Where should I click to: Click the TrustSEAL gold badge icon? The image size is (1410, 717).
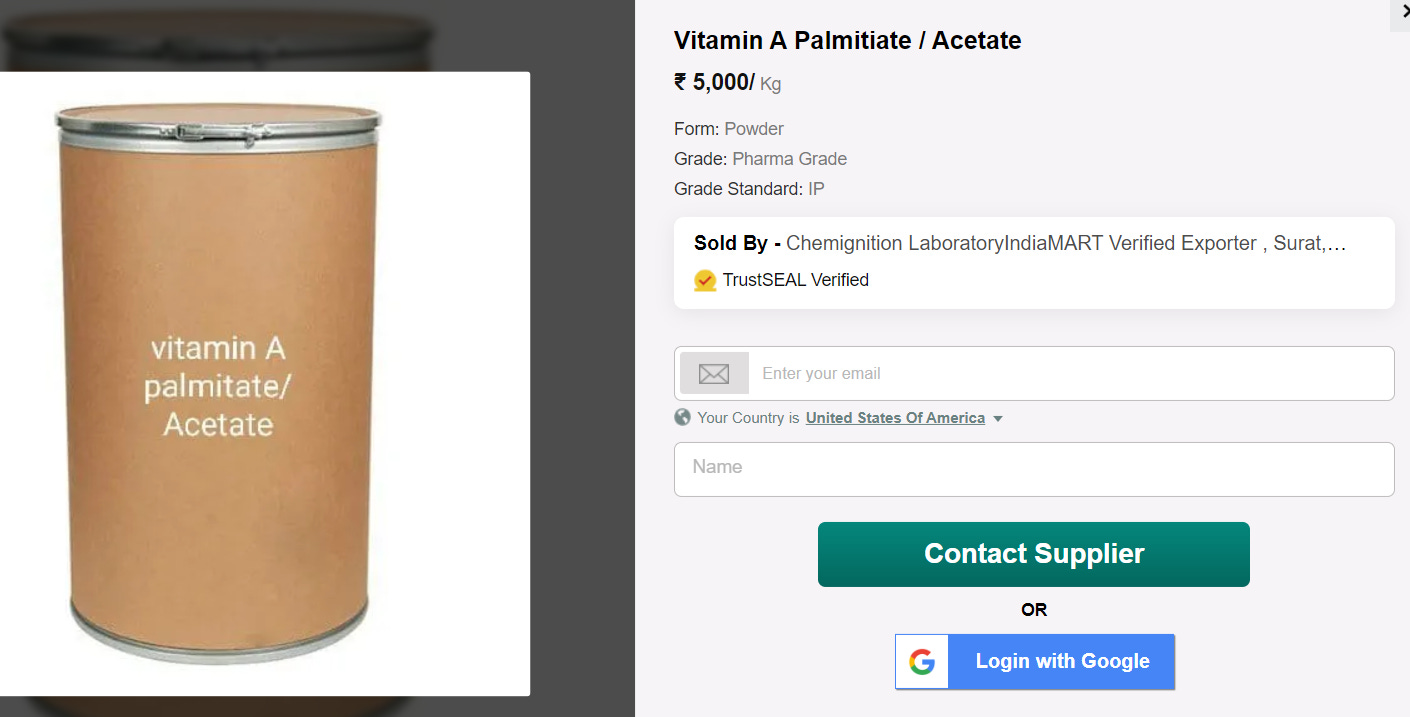click(705, 280)
